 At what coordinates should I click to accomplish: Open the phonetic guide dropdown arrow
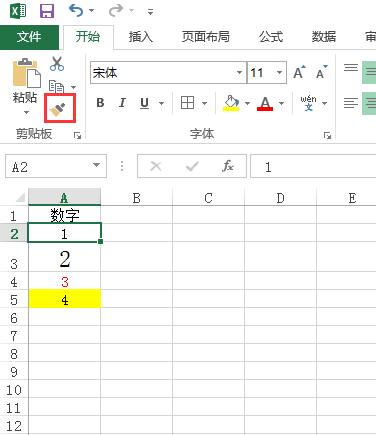coord(324,103)
